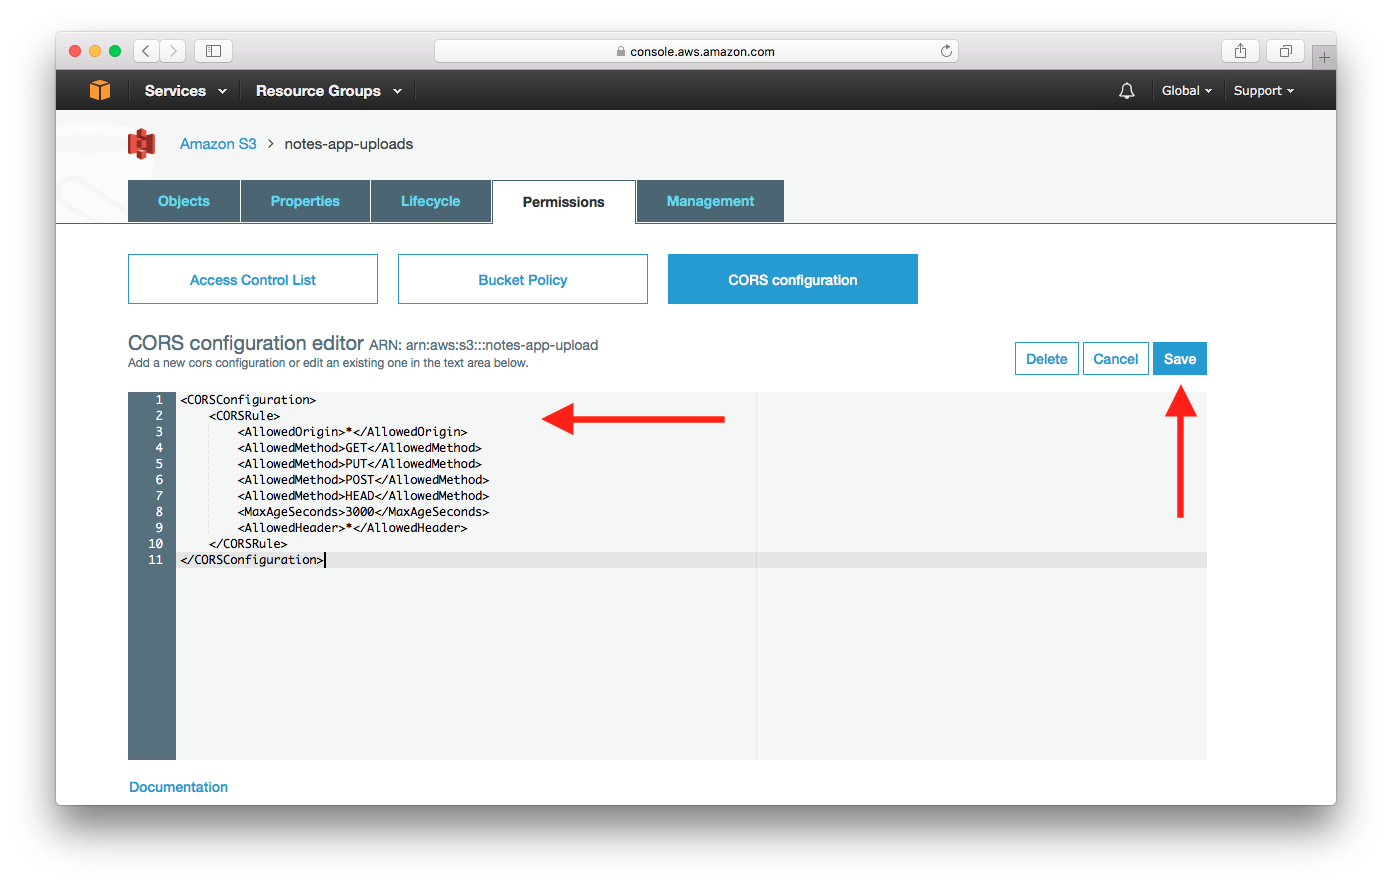Image resolution: width=1392 pixels, height=885 pixels.
Task: Click the AWS cube logo icon
Action: click(100, 90)
